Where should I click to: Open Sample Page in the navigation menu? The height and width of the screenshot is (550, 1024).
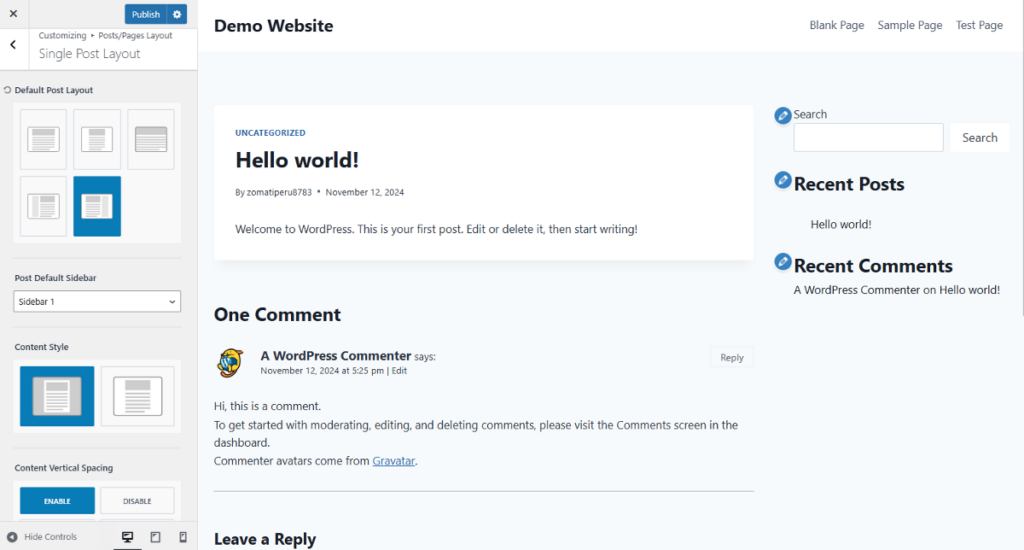(910, 25)
